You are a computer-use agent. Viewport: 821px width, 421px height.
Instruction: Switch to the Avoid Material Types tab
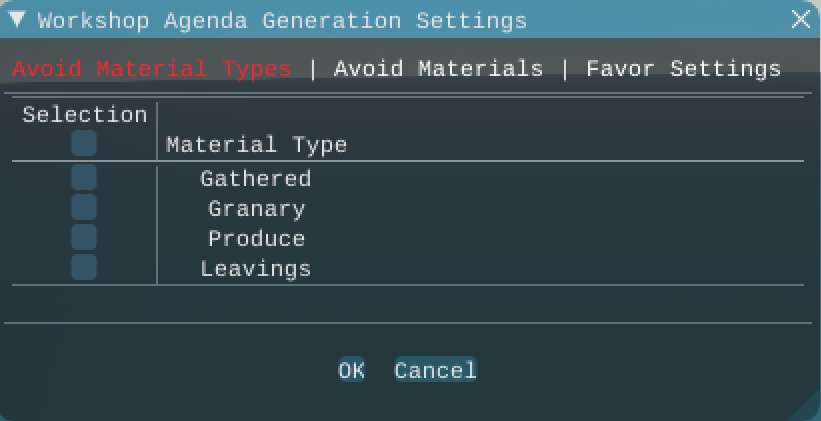point(151,69)
